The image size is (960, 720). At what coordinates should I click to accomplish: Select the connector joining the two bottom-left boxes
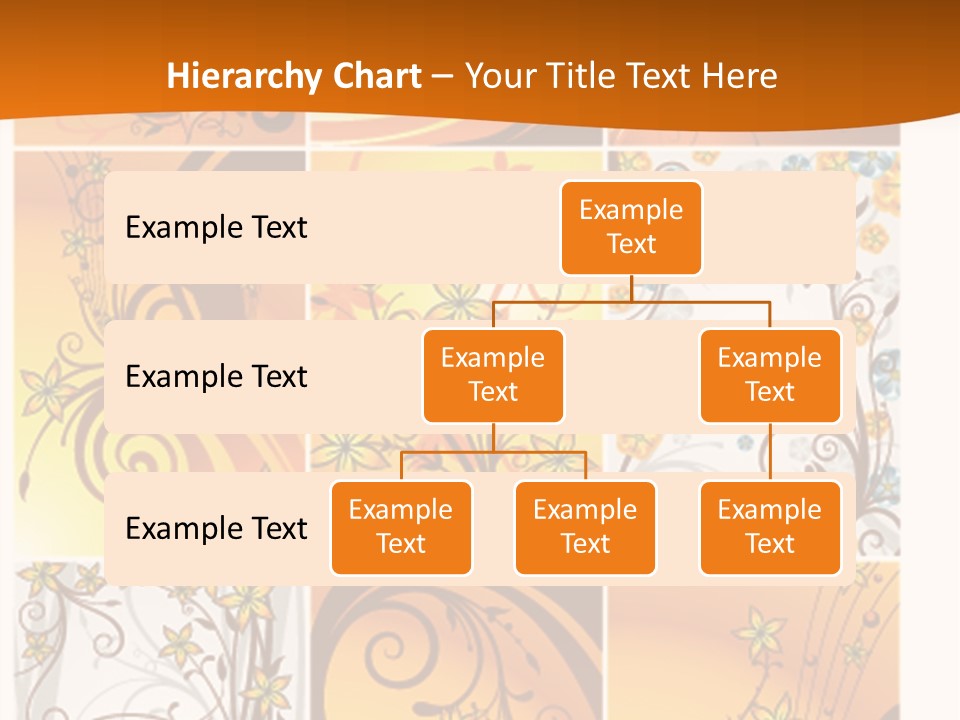(x=493, y=452)
